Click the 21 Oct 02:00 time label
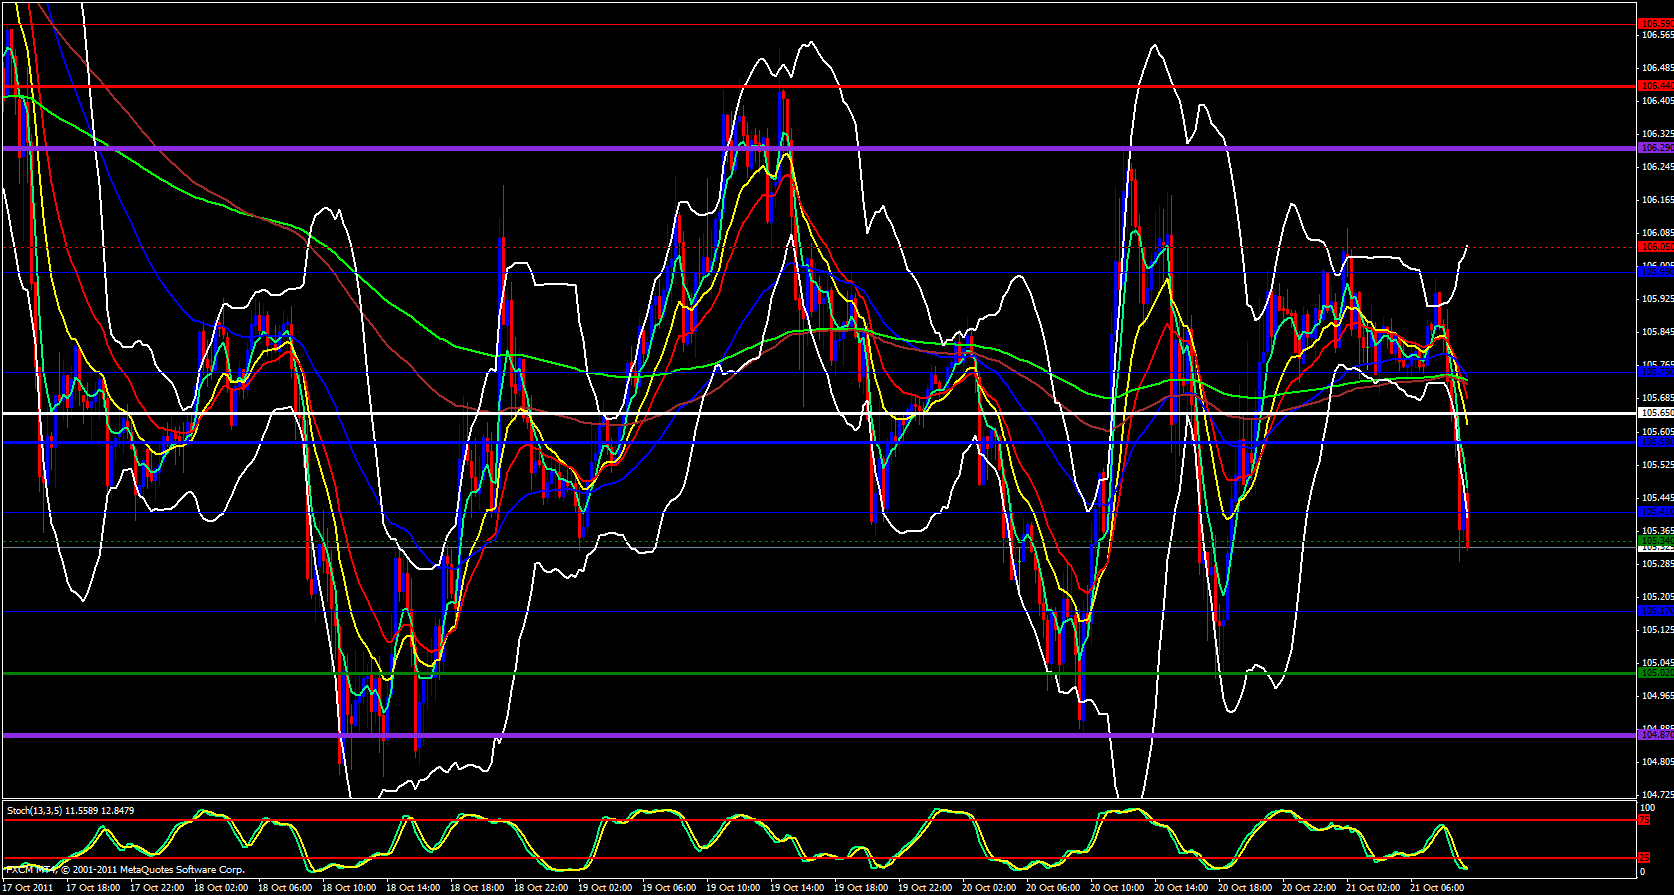Viewport: 1674px width, 895px height. point(1373,887)
